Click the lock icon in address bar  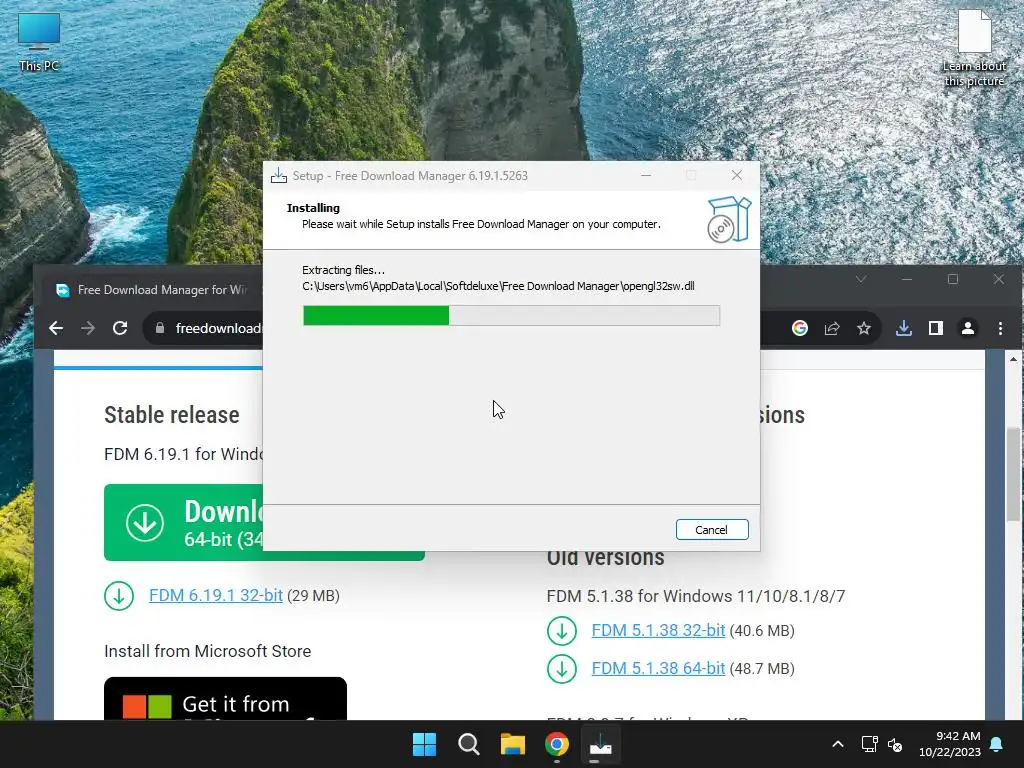(160, 328)
